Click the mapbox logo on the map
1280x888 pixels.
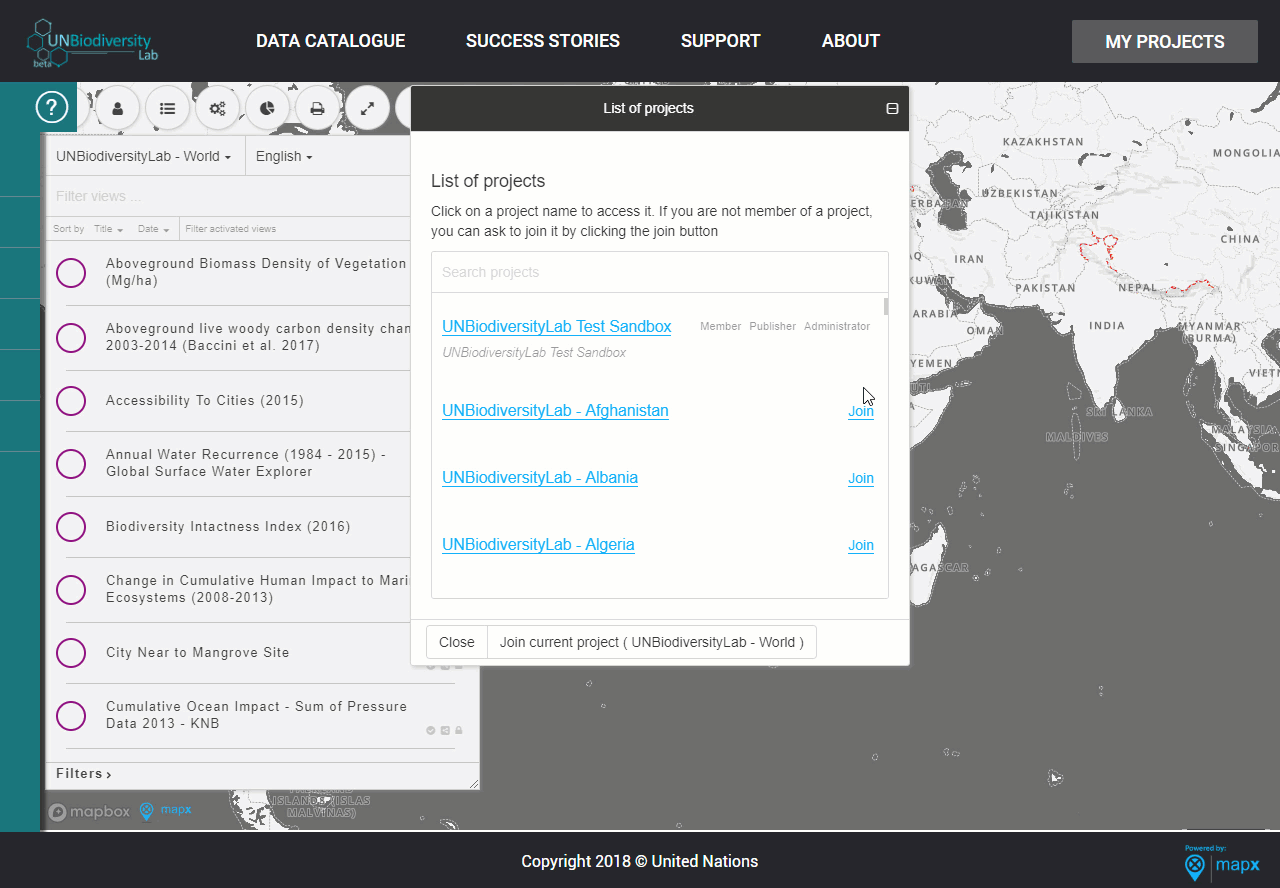[x=89, y=811]
